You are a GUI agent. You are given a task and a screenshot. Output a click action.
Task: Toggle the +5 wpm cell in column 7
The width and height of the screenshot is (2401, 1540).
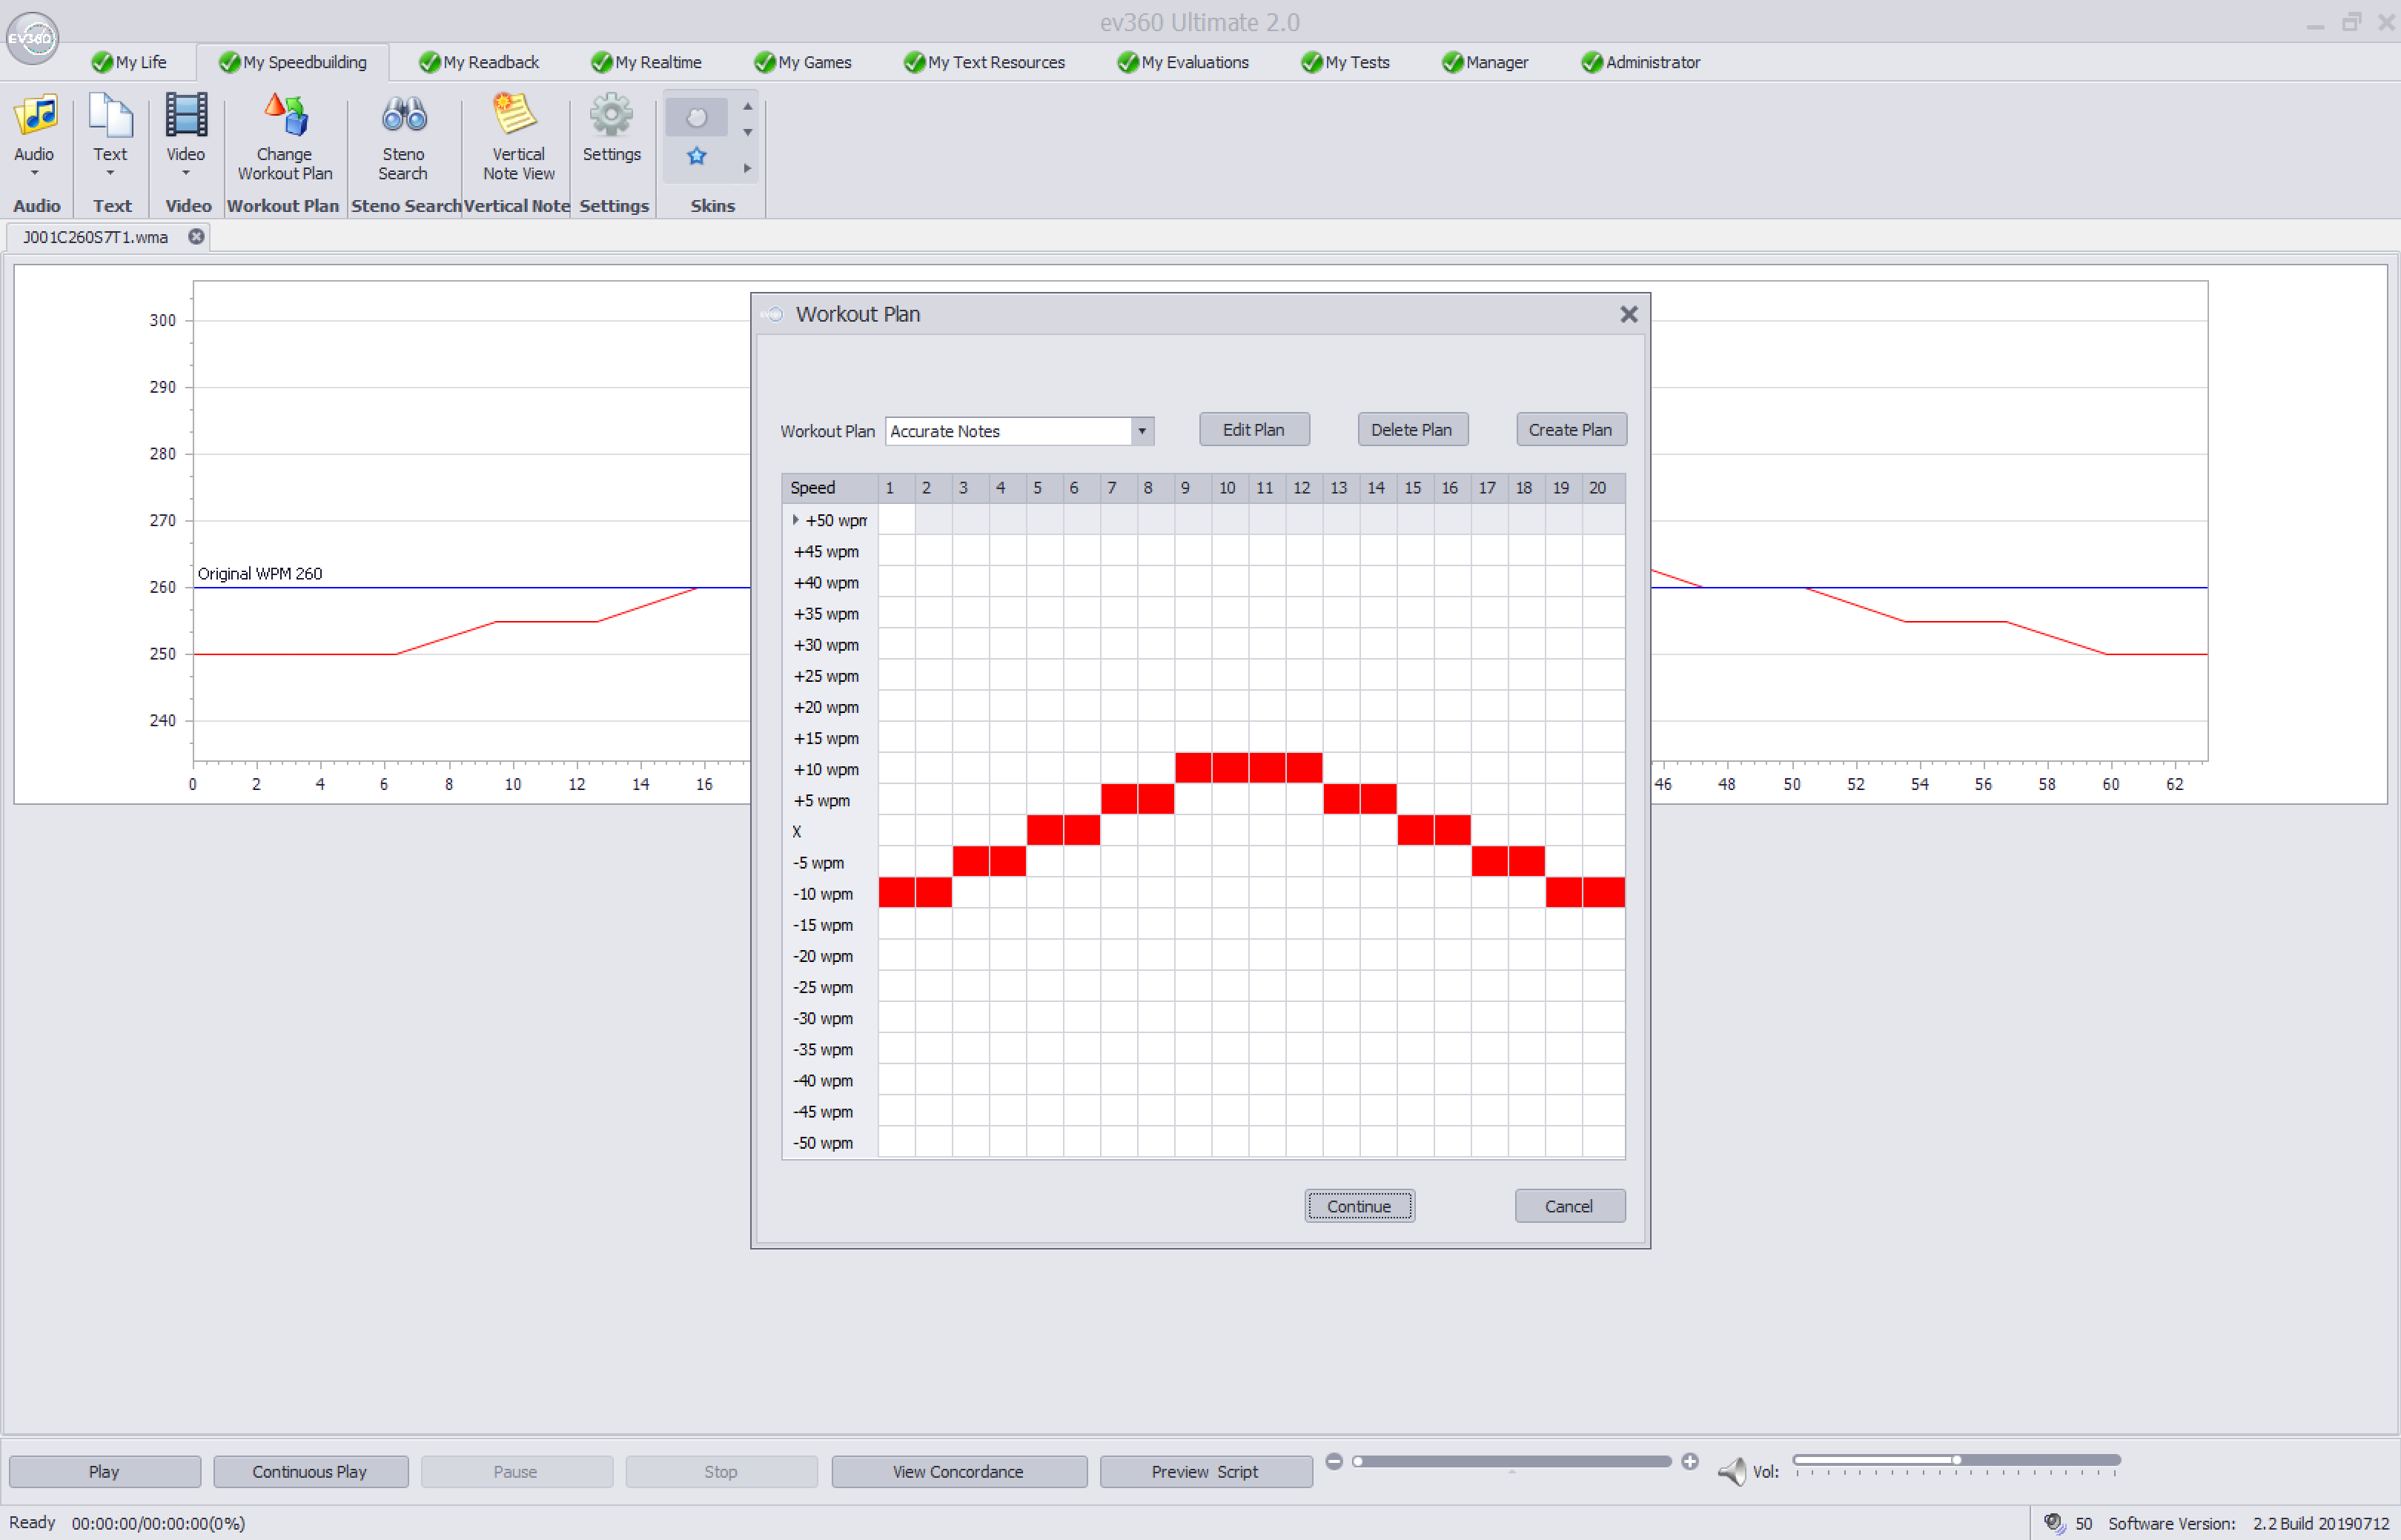(1119, 799)
